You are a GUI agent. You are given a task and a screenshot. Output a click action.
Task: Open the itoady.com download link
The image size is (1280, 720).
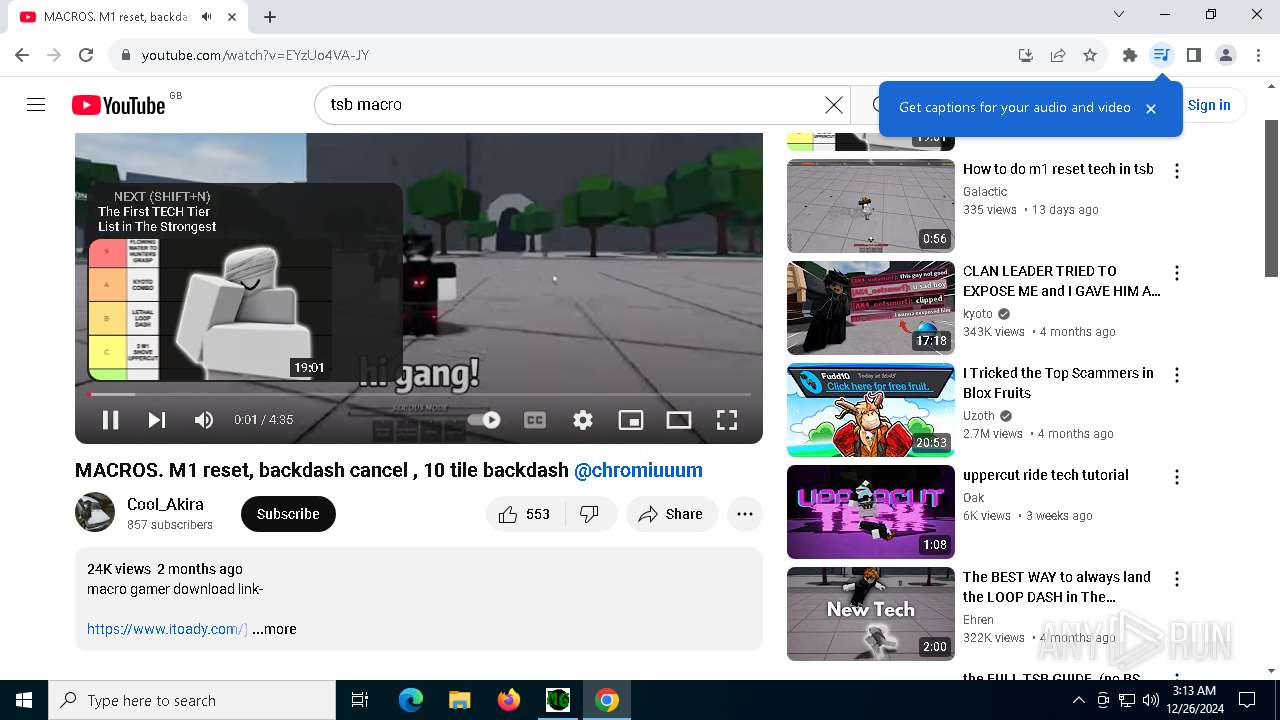167,629
